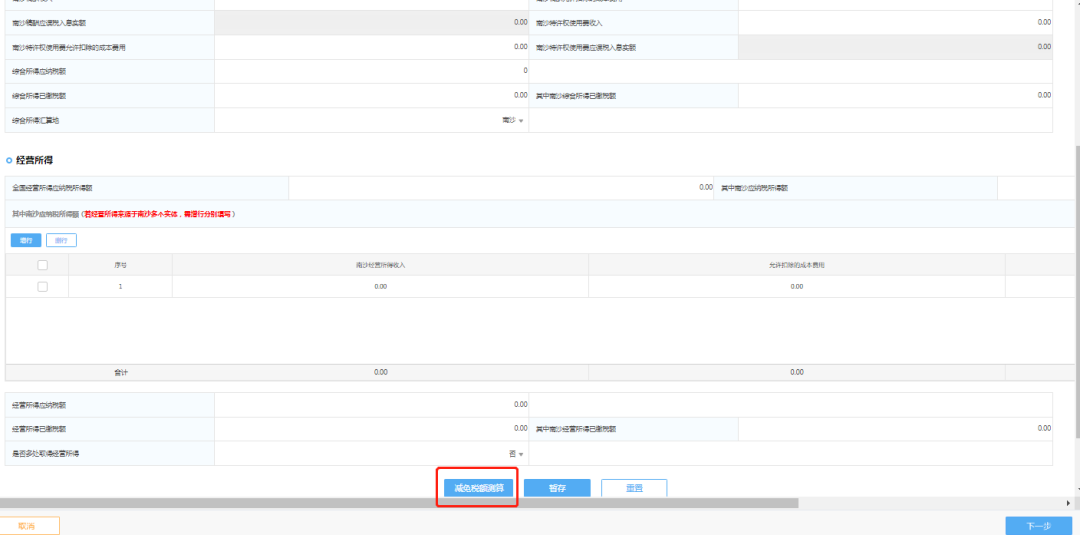Toggle the table header select-all checkbox
Screen dimensions: 1080x535
click(x=43, y=265)
